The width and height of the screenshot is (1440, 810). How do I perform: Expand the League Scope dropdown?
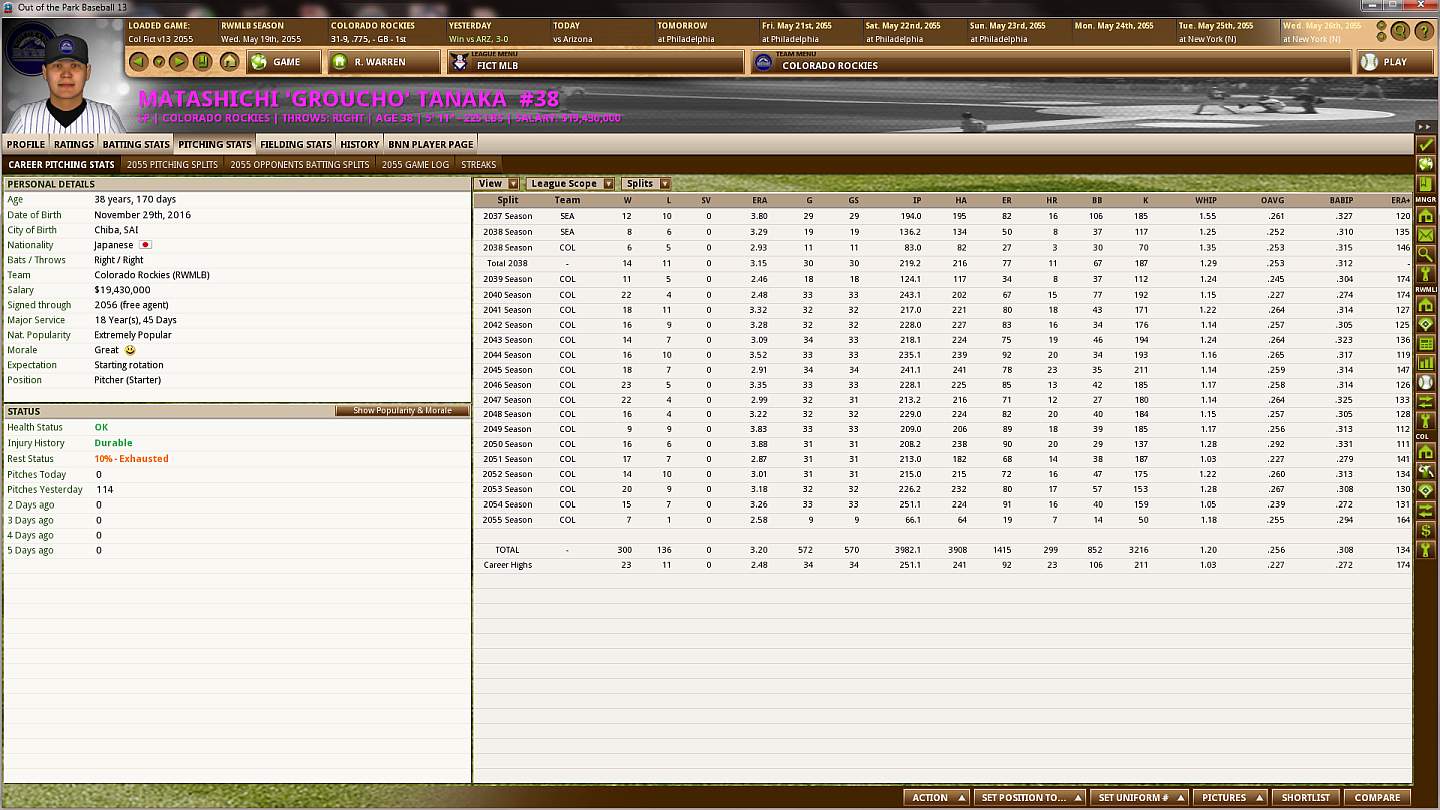coord(570,184)
